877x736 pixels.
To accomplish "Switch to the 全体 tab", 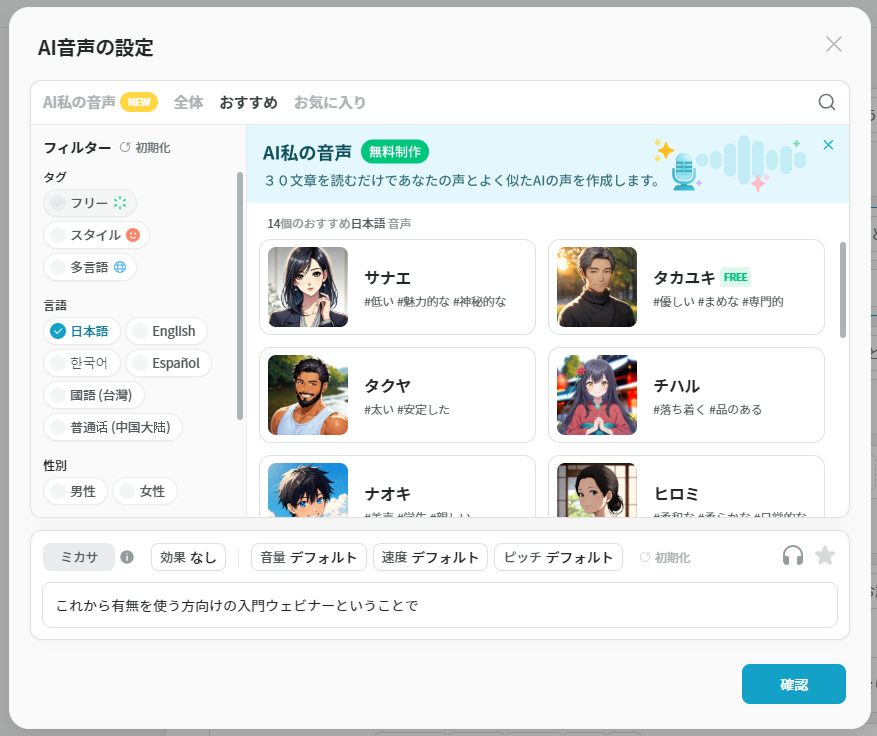I will click(188, 102).
